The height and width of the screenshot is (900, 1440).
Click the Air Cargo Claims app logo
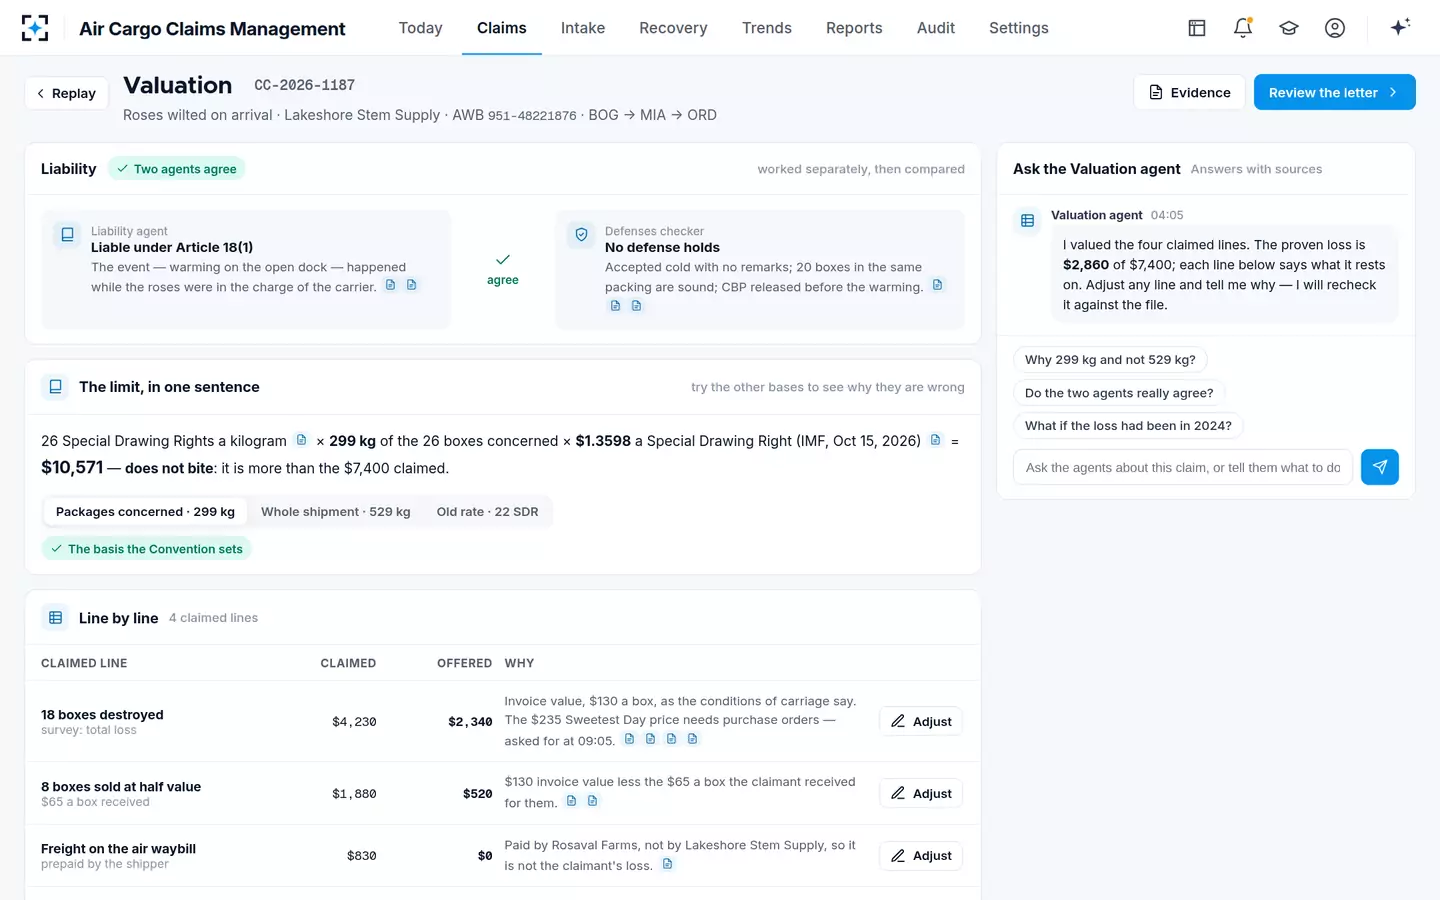35,28
